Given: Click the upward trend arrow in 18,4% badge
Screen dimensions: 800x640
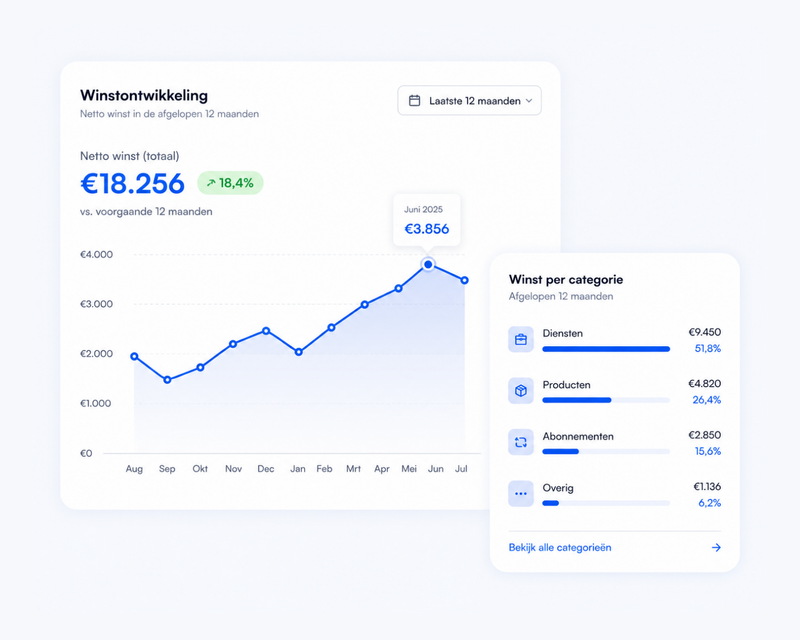Looking at the screenshot, I should [x=211, y=183].
